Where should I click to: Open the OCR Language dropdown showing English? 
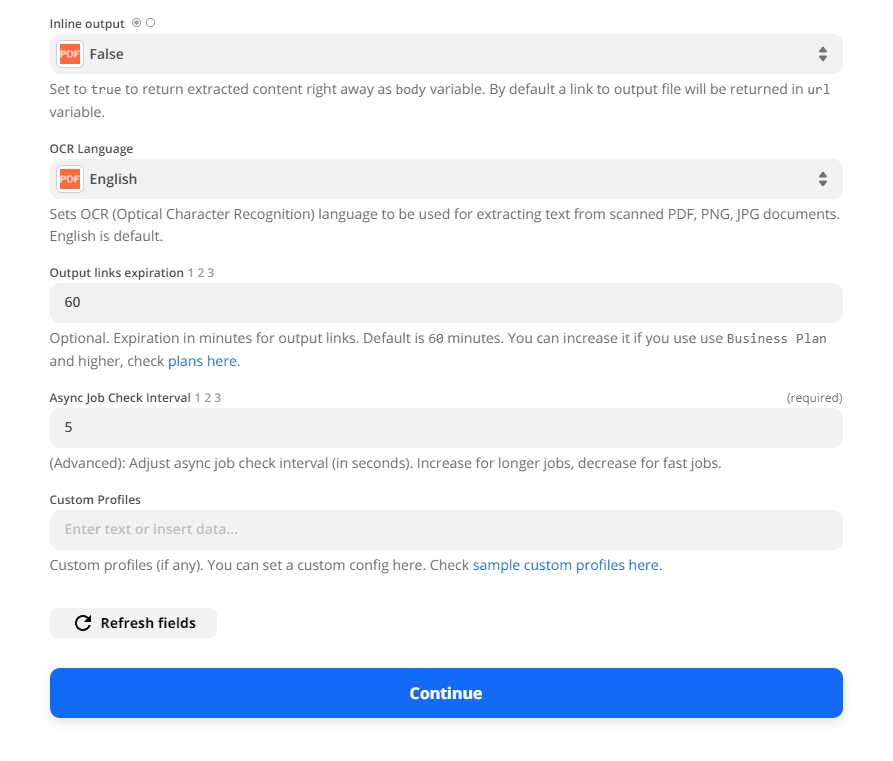tap(445, 178)
